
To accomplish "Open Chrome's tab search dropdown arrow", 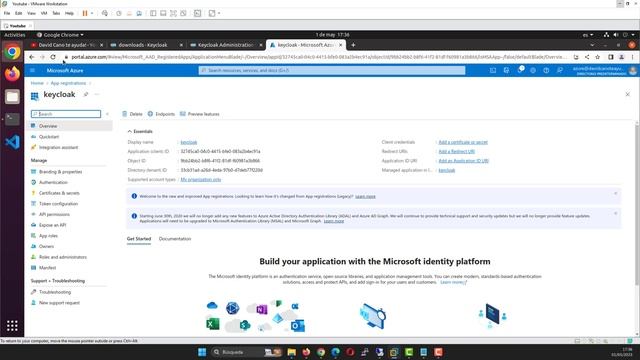I will pyautogui.click(x=592, y=45).
